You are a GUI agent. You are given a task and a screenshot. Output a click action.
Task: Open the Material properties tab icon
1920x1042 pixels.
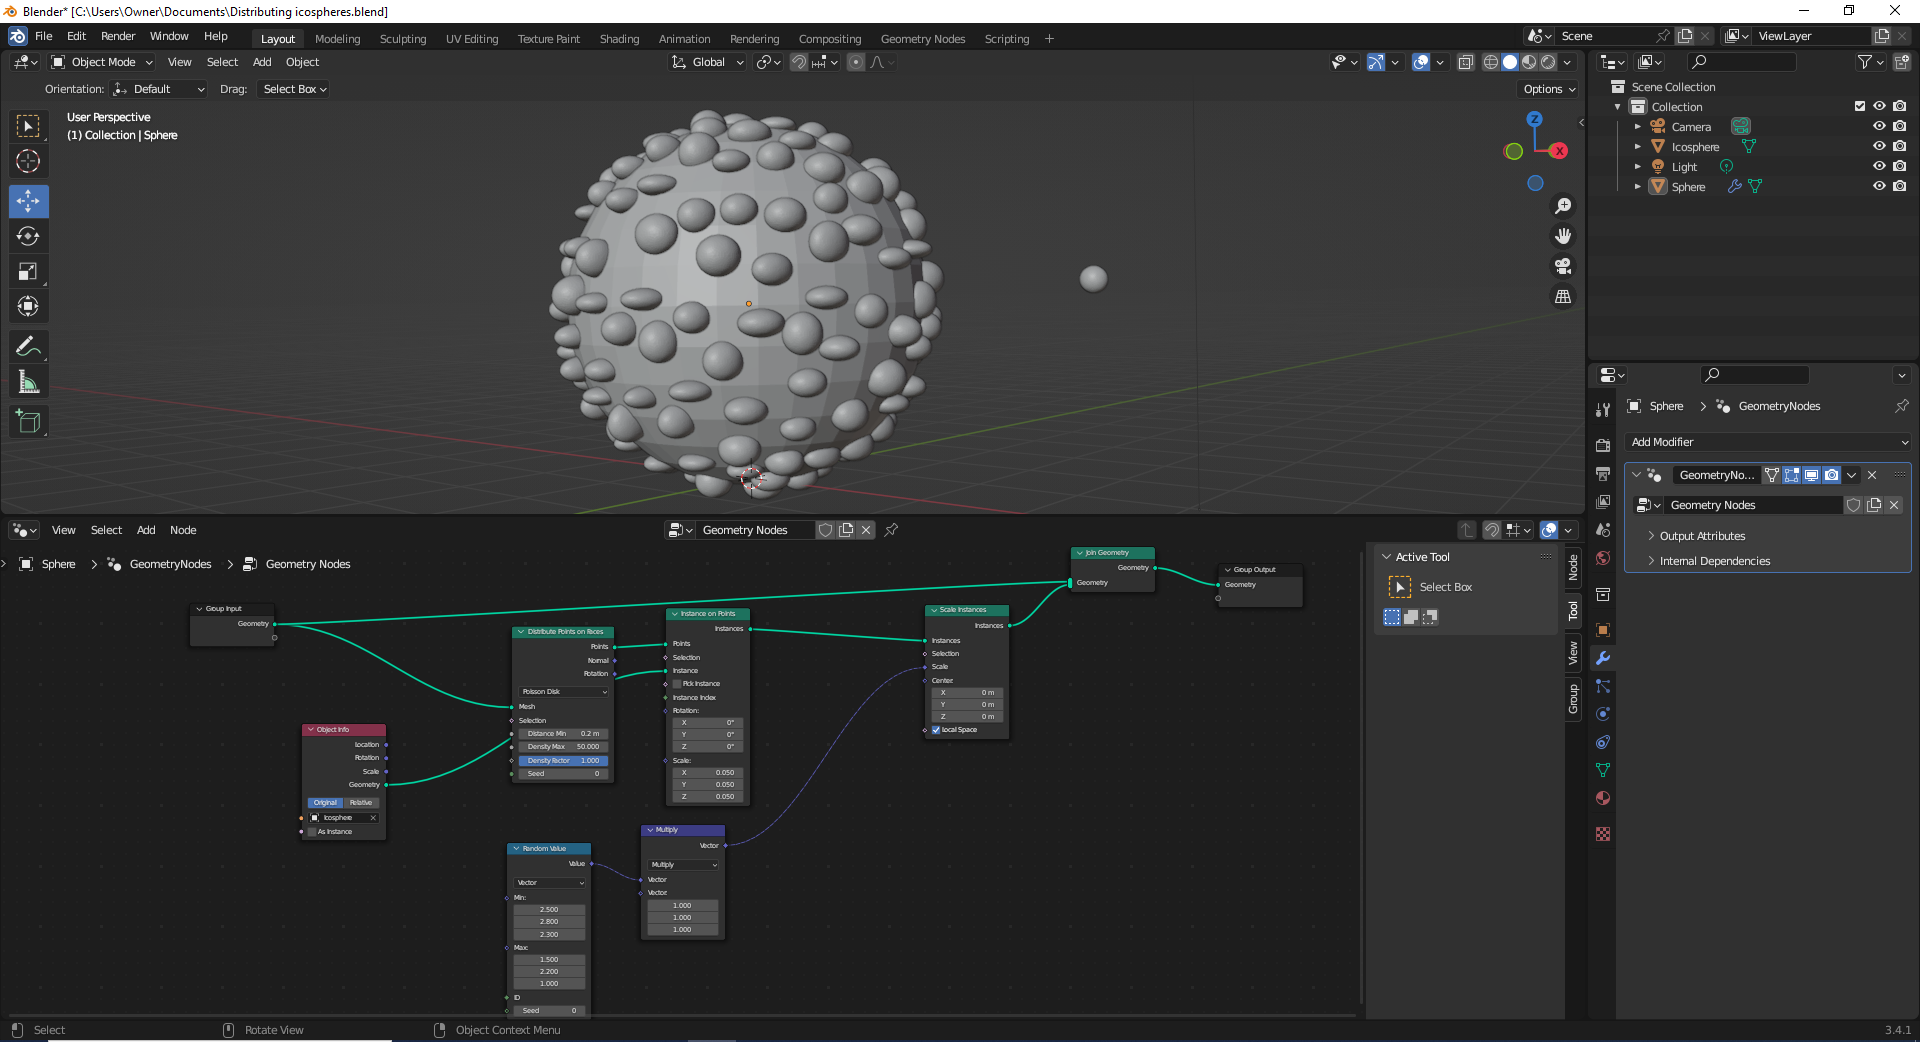(1603, 798)
